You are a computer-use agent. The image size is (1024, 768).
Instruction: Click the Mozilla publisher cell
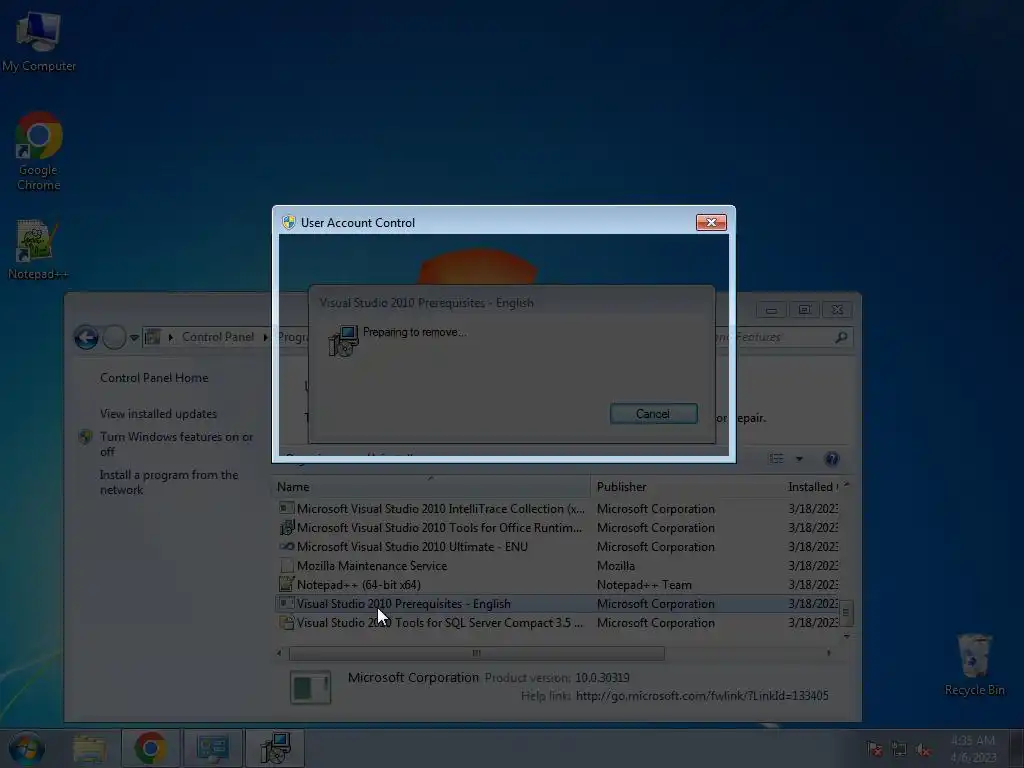coord(616,566)
